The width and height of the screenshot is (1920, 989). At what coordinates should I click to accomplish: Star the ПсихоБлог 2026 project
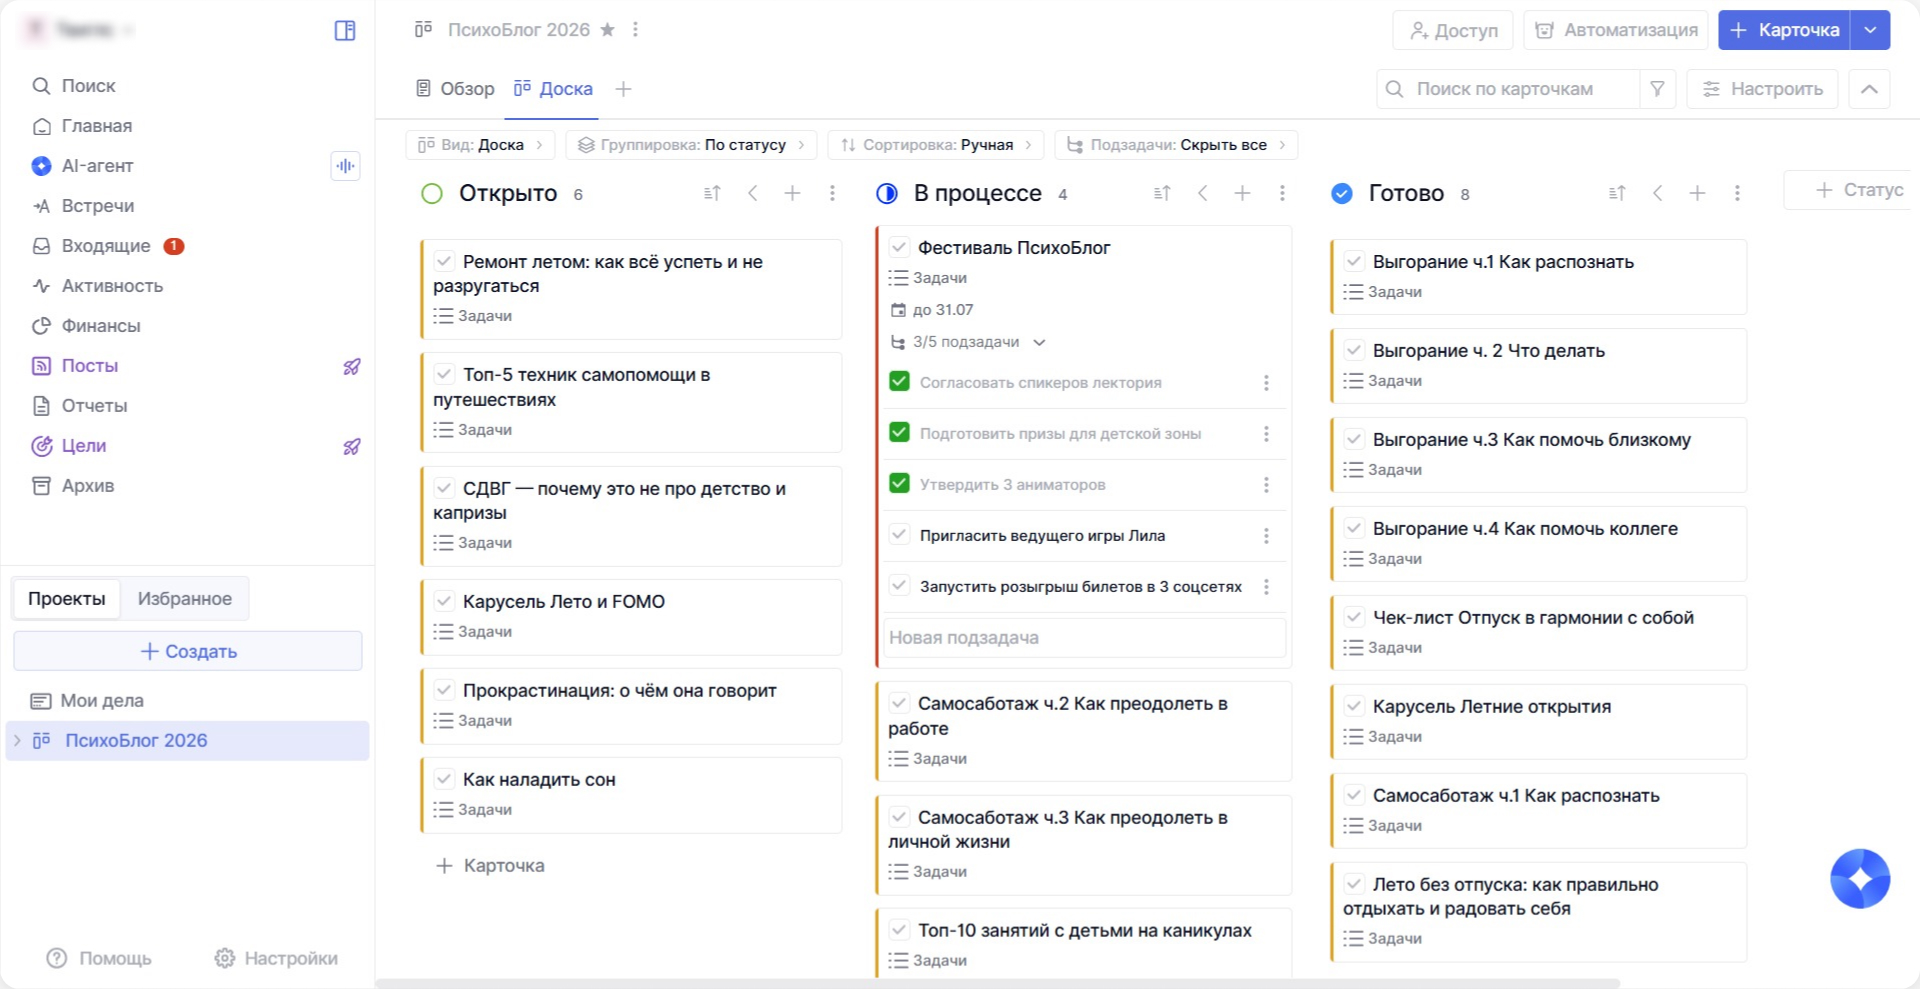pyautogui.click(x=607, y=30)
